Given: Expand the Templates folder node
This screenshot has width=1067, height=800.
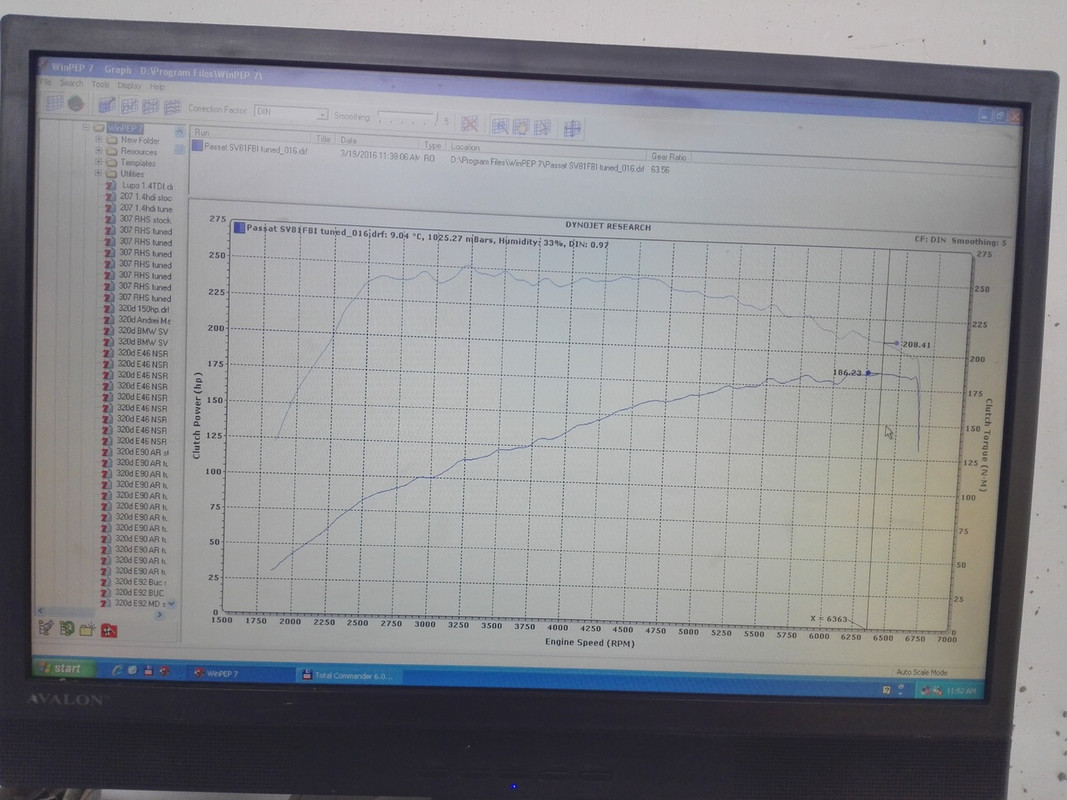Looking at the screenshot, I should coord(99,162).
